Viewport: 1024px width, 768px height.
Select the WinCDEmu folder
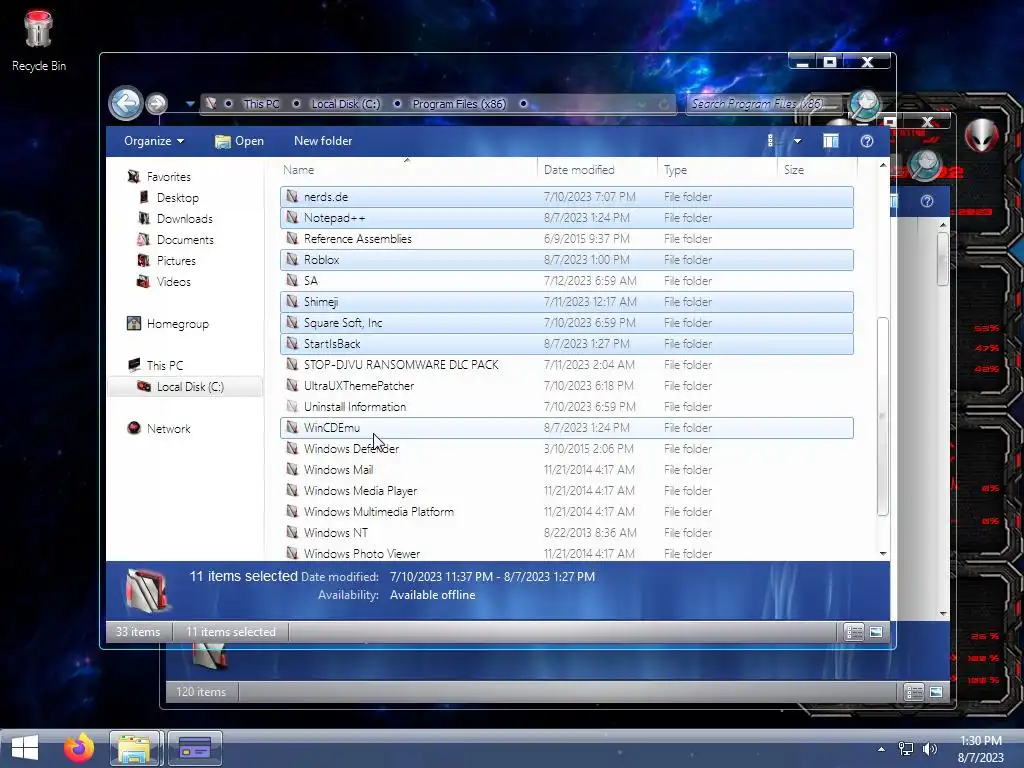click(566, 428)
